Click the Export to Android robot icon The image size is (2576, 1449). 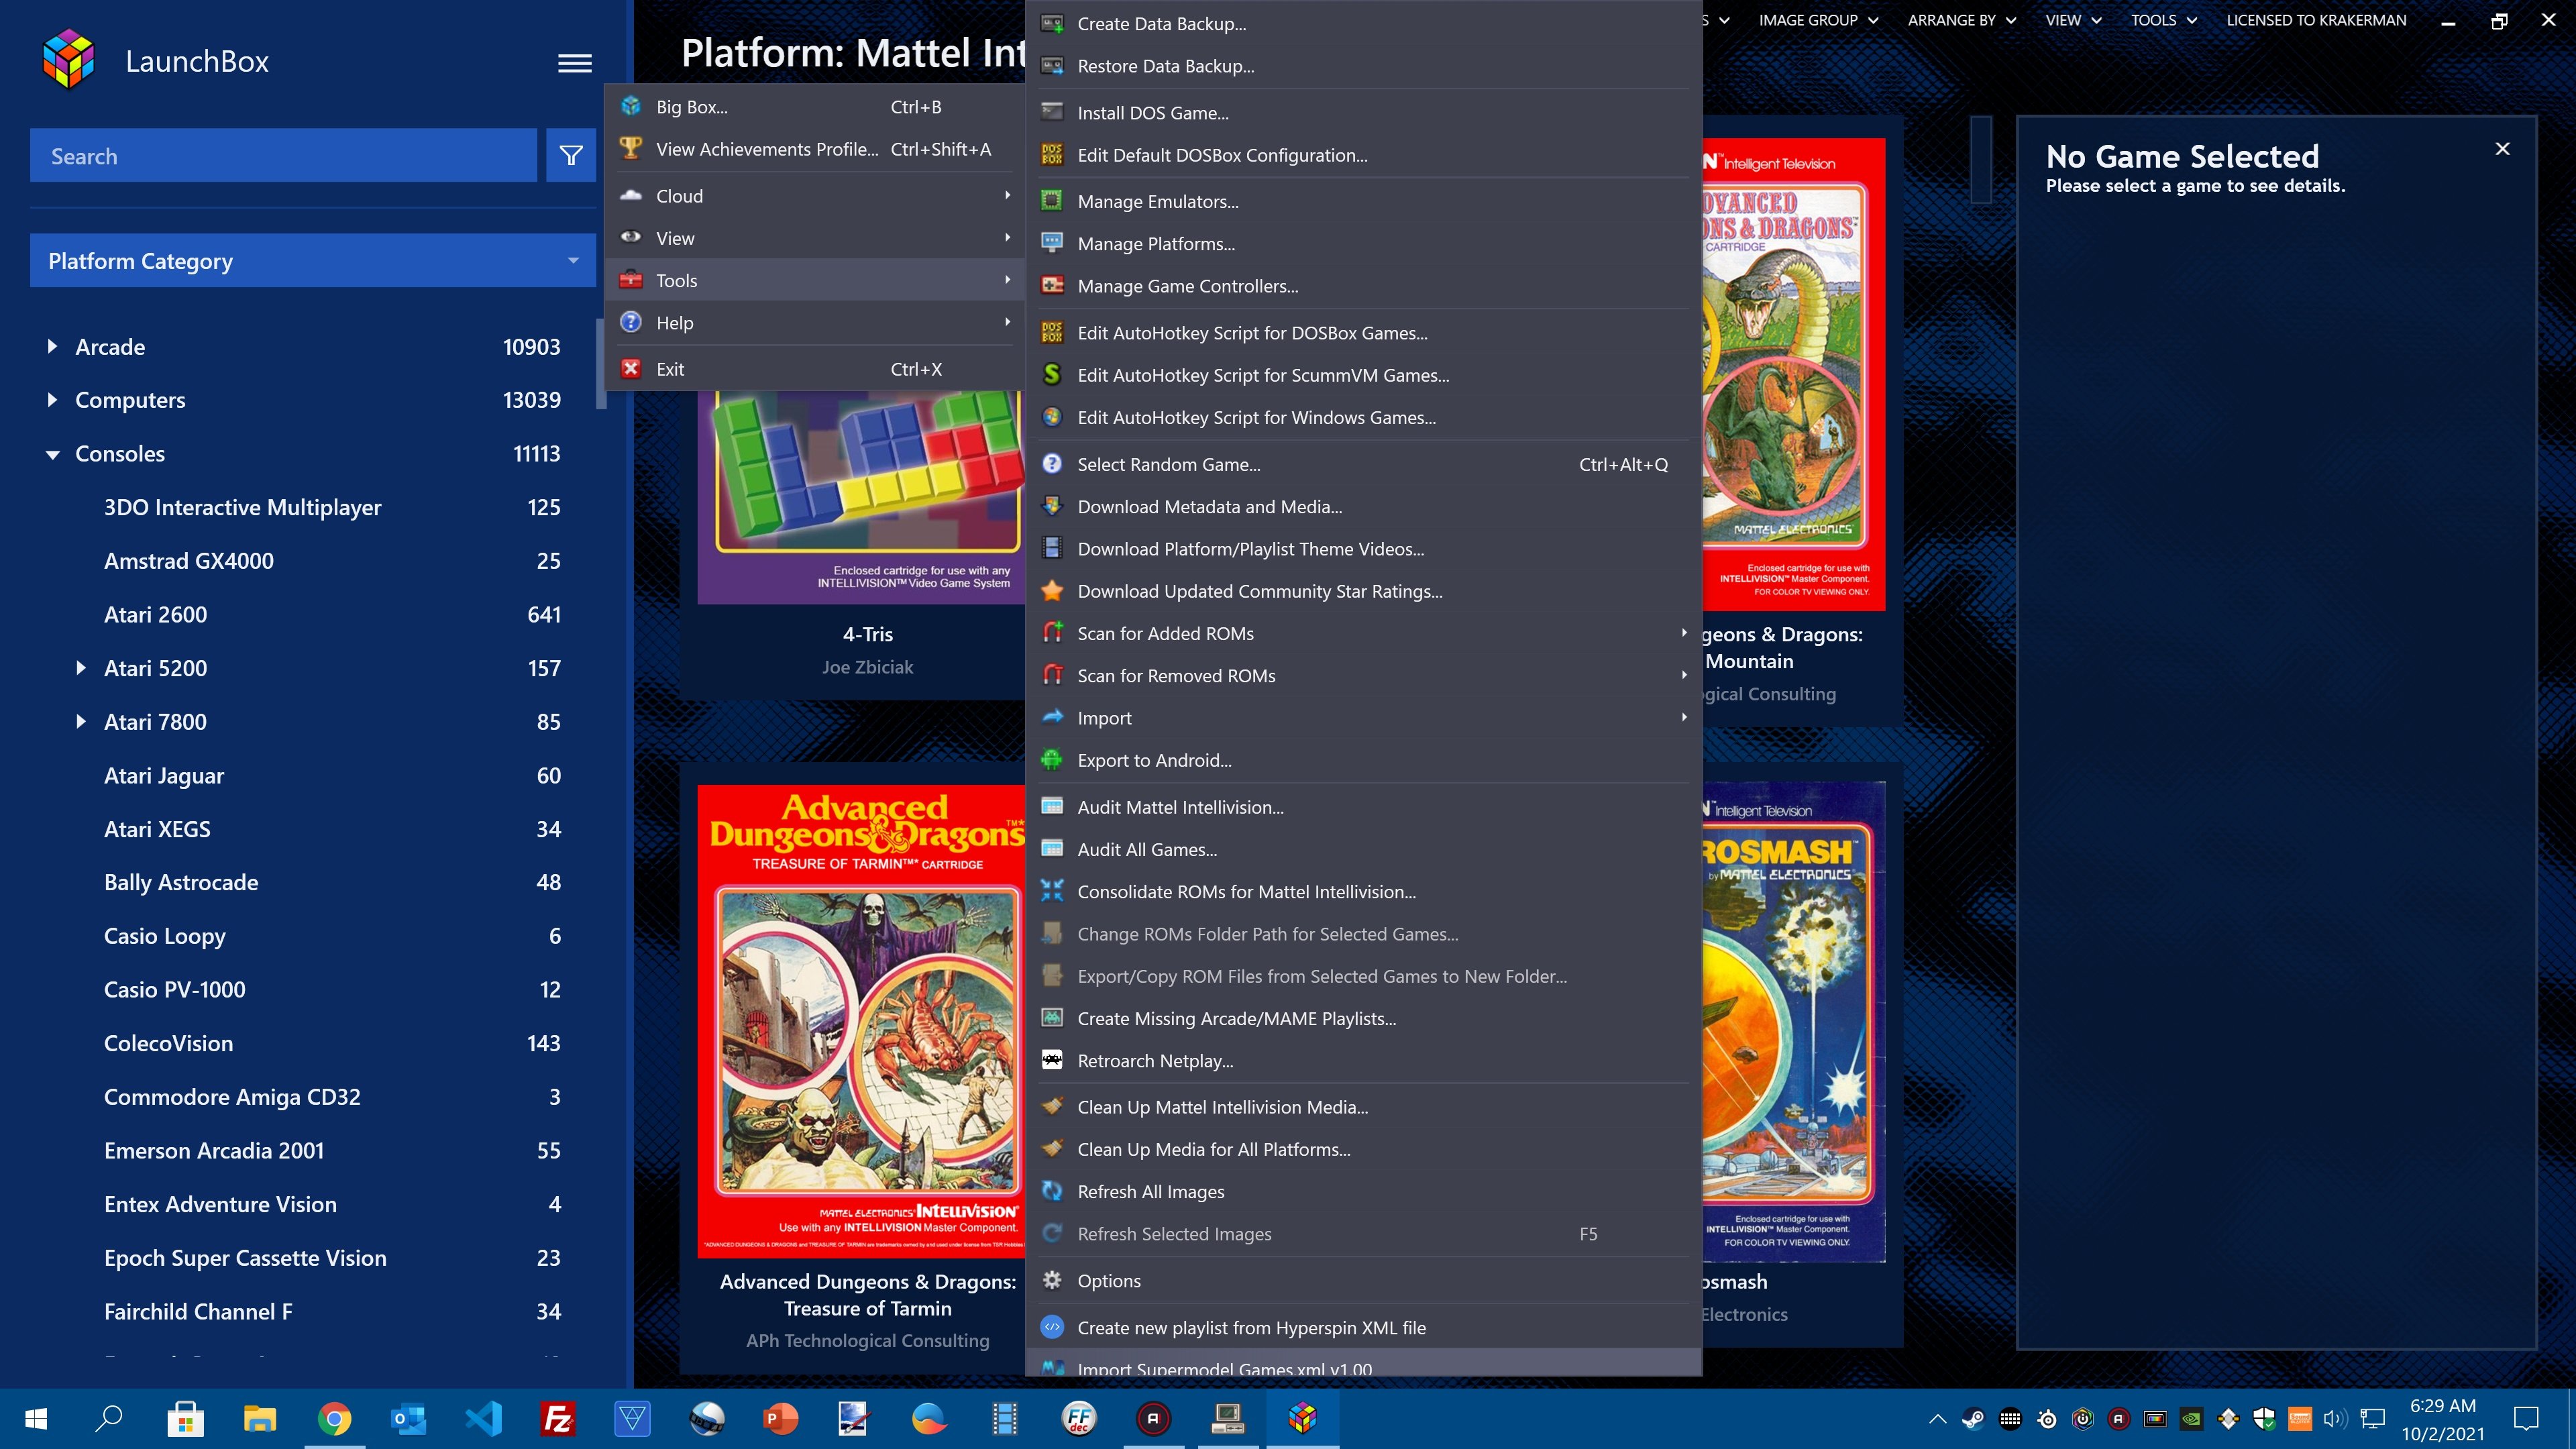1052,760
